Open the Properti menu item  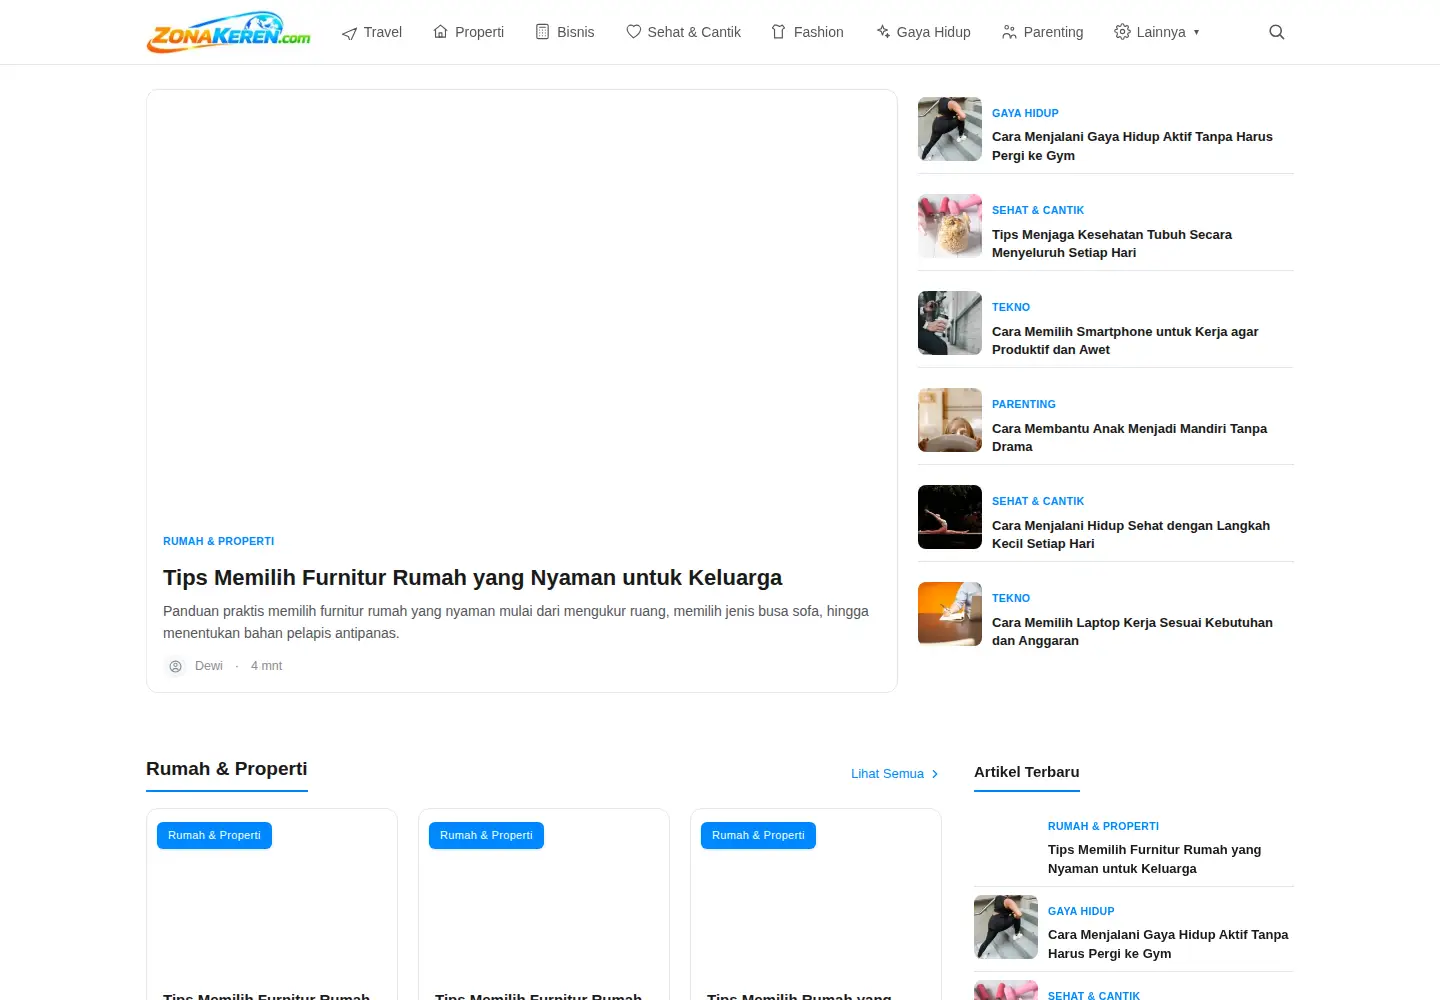tap(468, 32)
